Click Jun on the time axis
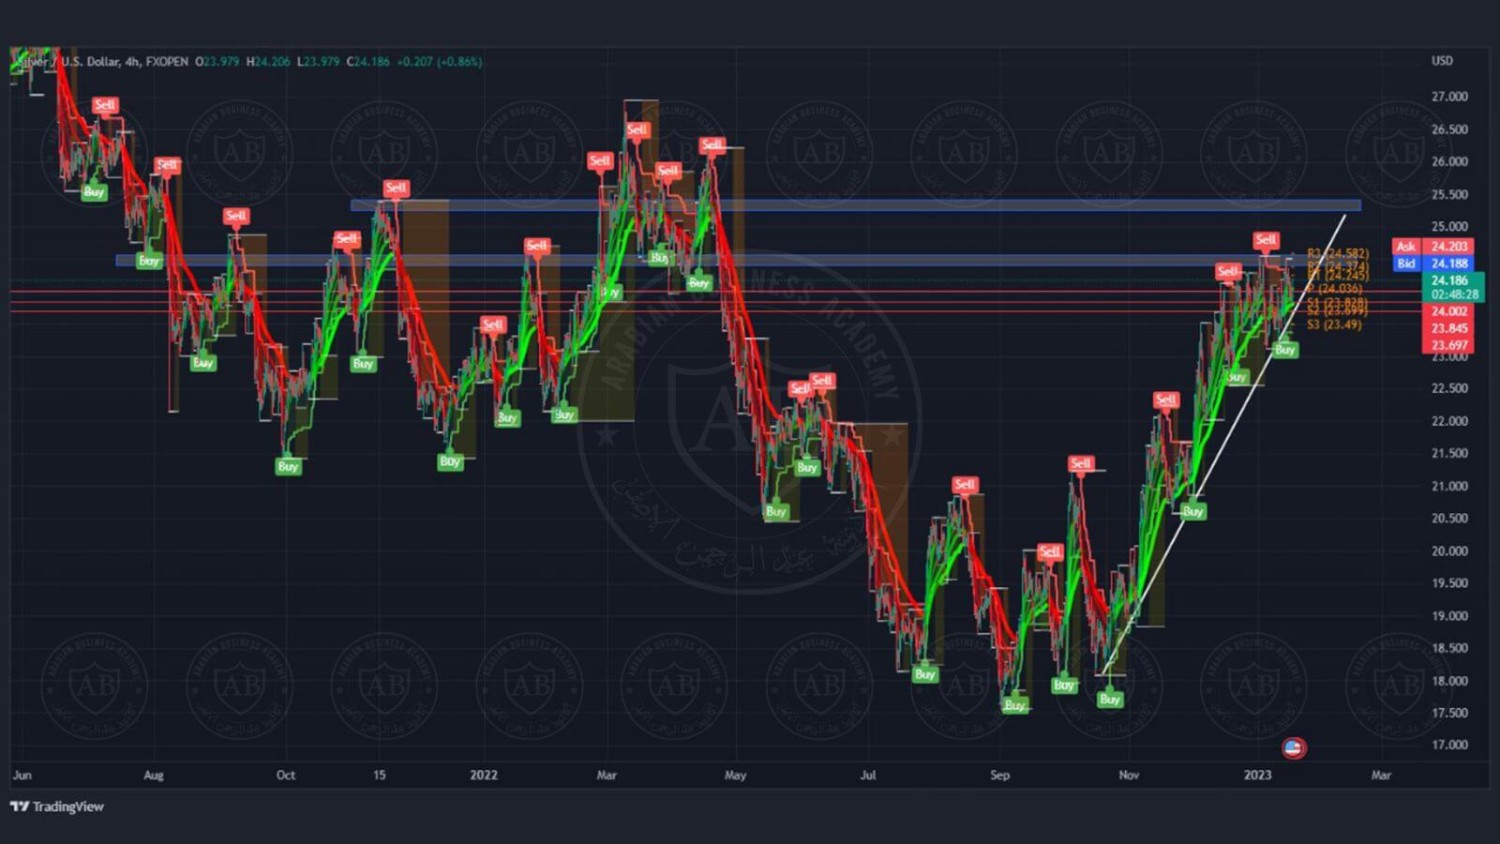The width and height of the screenshot is (1500, 844). [x=22, y=776]
